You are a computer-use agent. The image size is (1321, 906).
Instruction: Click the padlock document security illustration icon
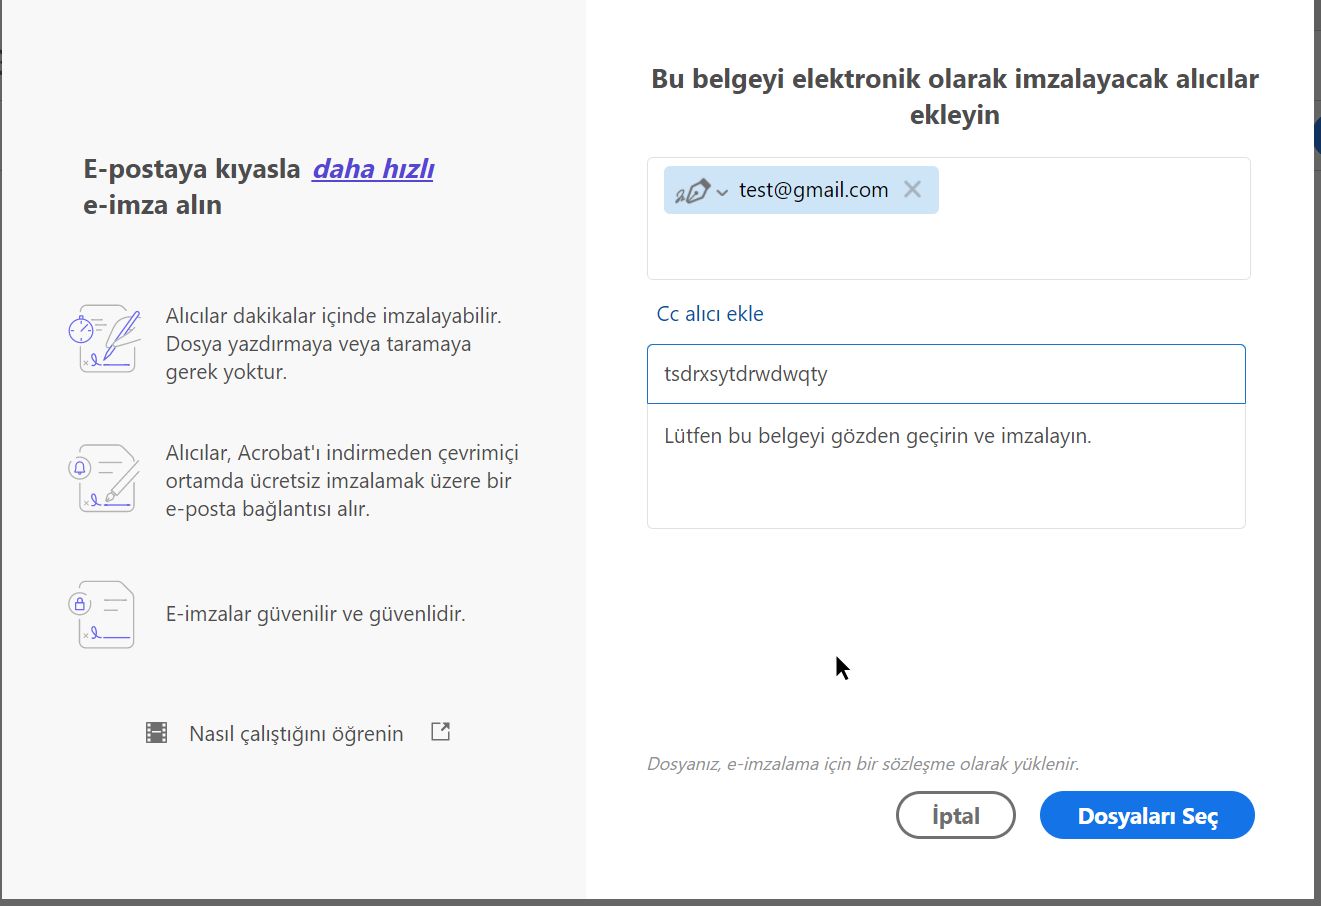point(103,613)
